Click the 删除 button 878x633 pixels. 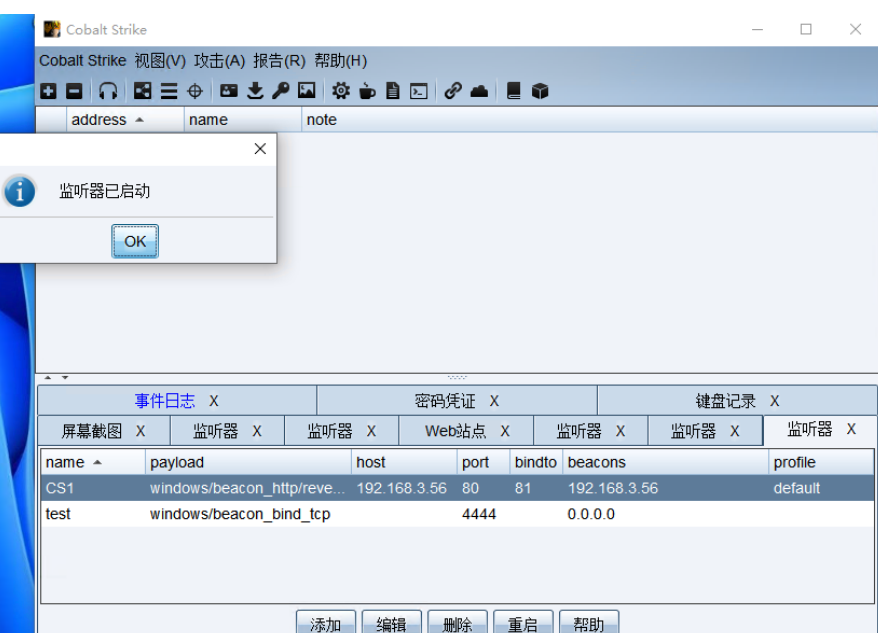point(457,623)
